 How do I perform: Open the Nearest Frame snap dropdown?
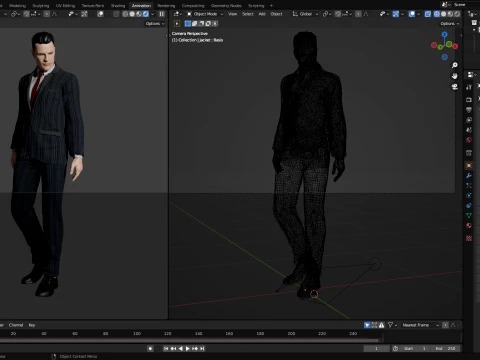tap(420, 325)
